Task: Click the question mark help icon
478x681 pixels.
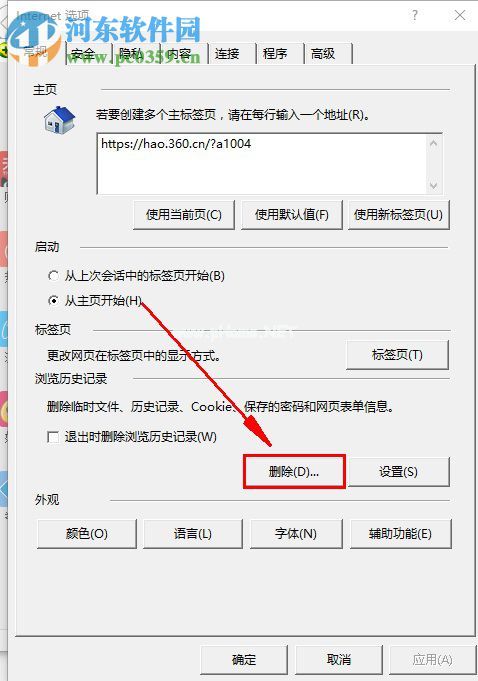Action: click(415, 16)
